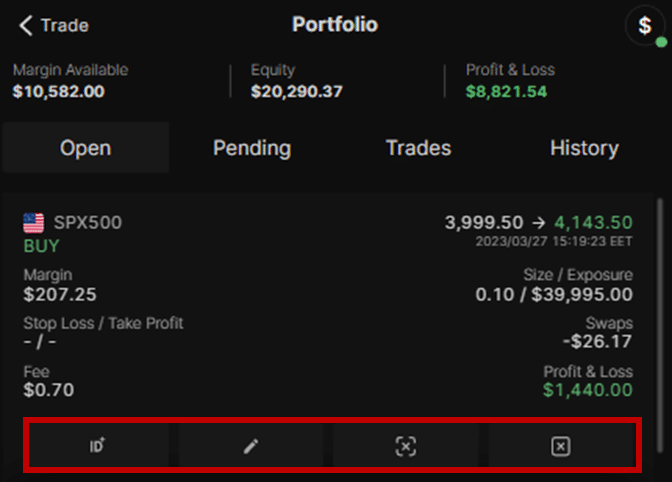Click the Stop Loss / Take Profit value
The width and height of the screenshot is (672, 482).
(39, 342)
